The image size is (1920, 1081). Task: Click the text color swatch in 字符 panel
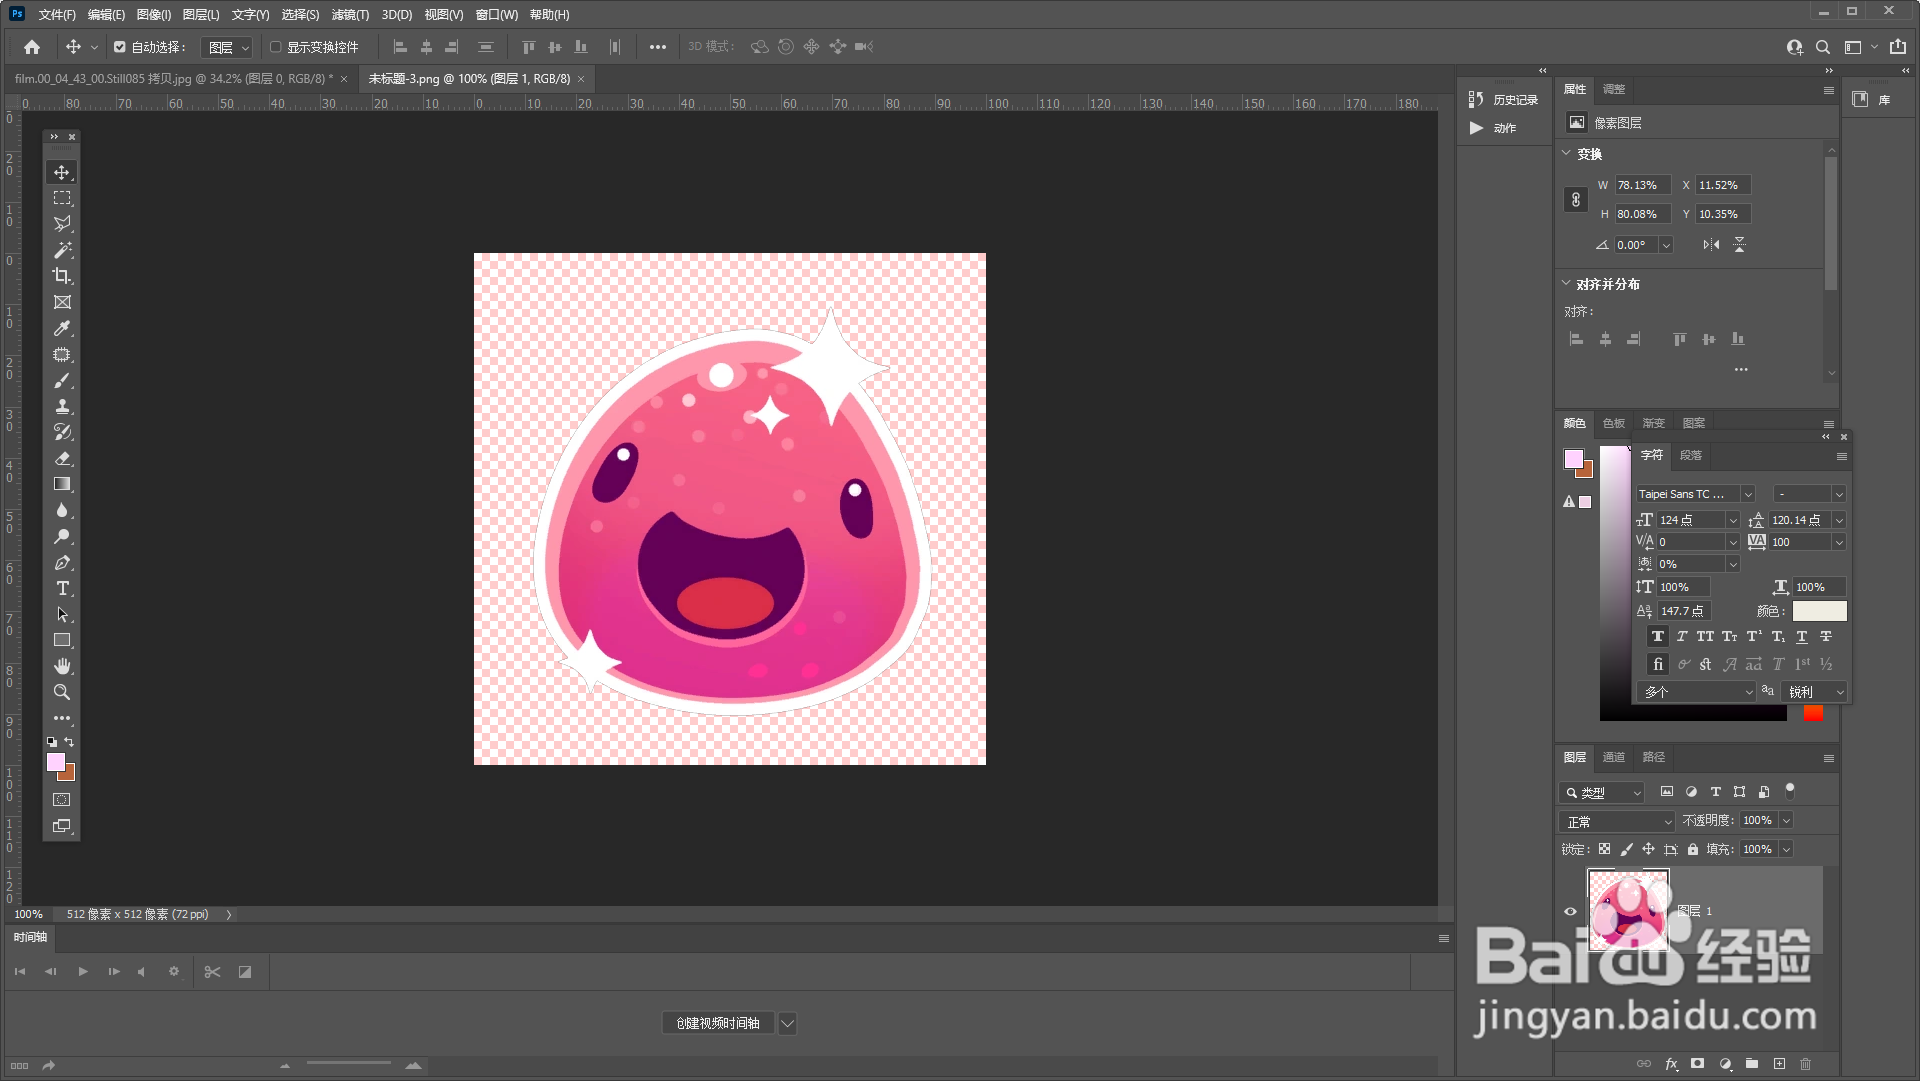point(1819,611)
